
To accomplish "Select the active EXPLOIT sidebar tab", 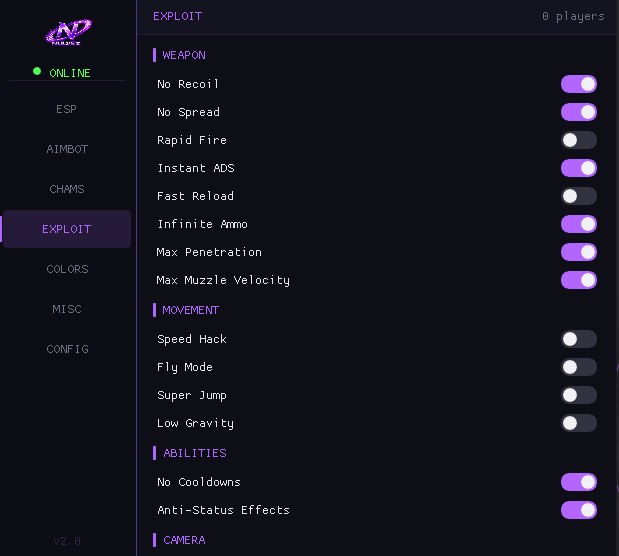I will pyautogui.click(x=66, y=229).
